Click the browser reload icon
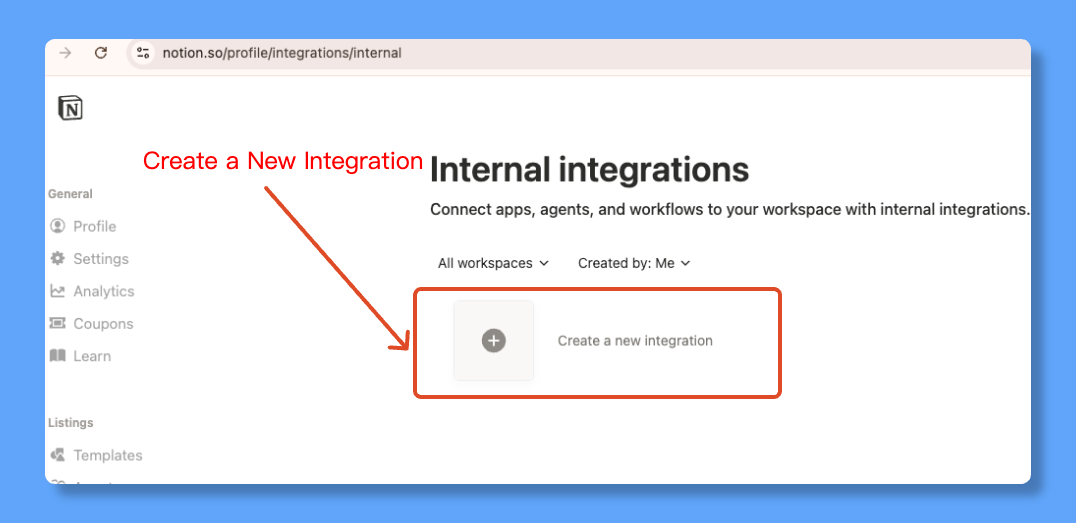The width and height of the screenshot is (1076, 523). [101, 53]
